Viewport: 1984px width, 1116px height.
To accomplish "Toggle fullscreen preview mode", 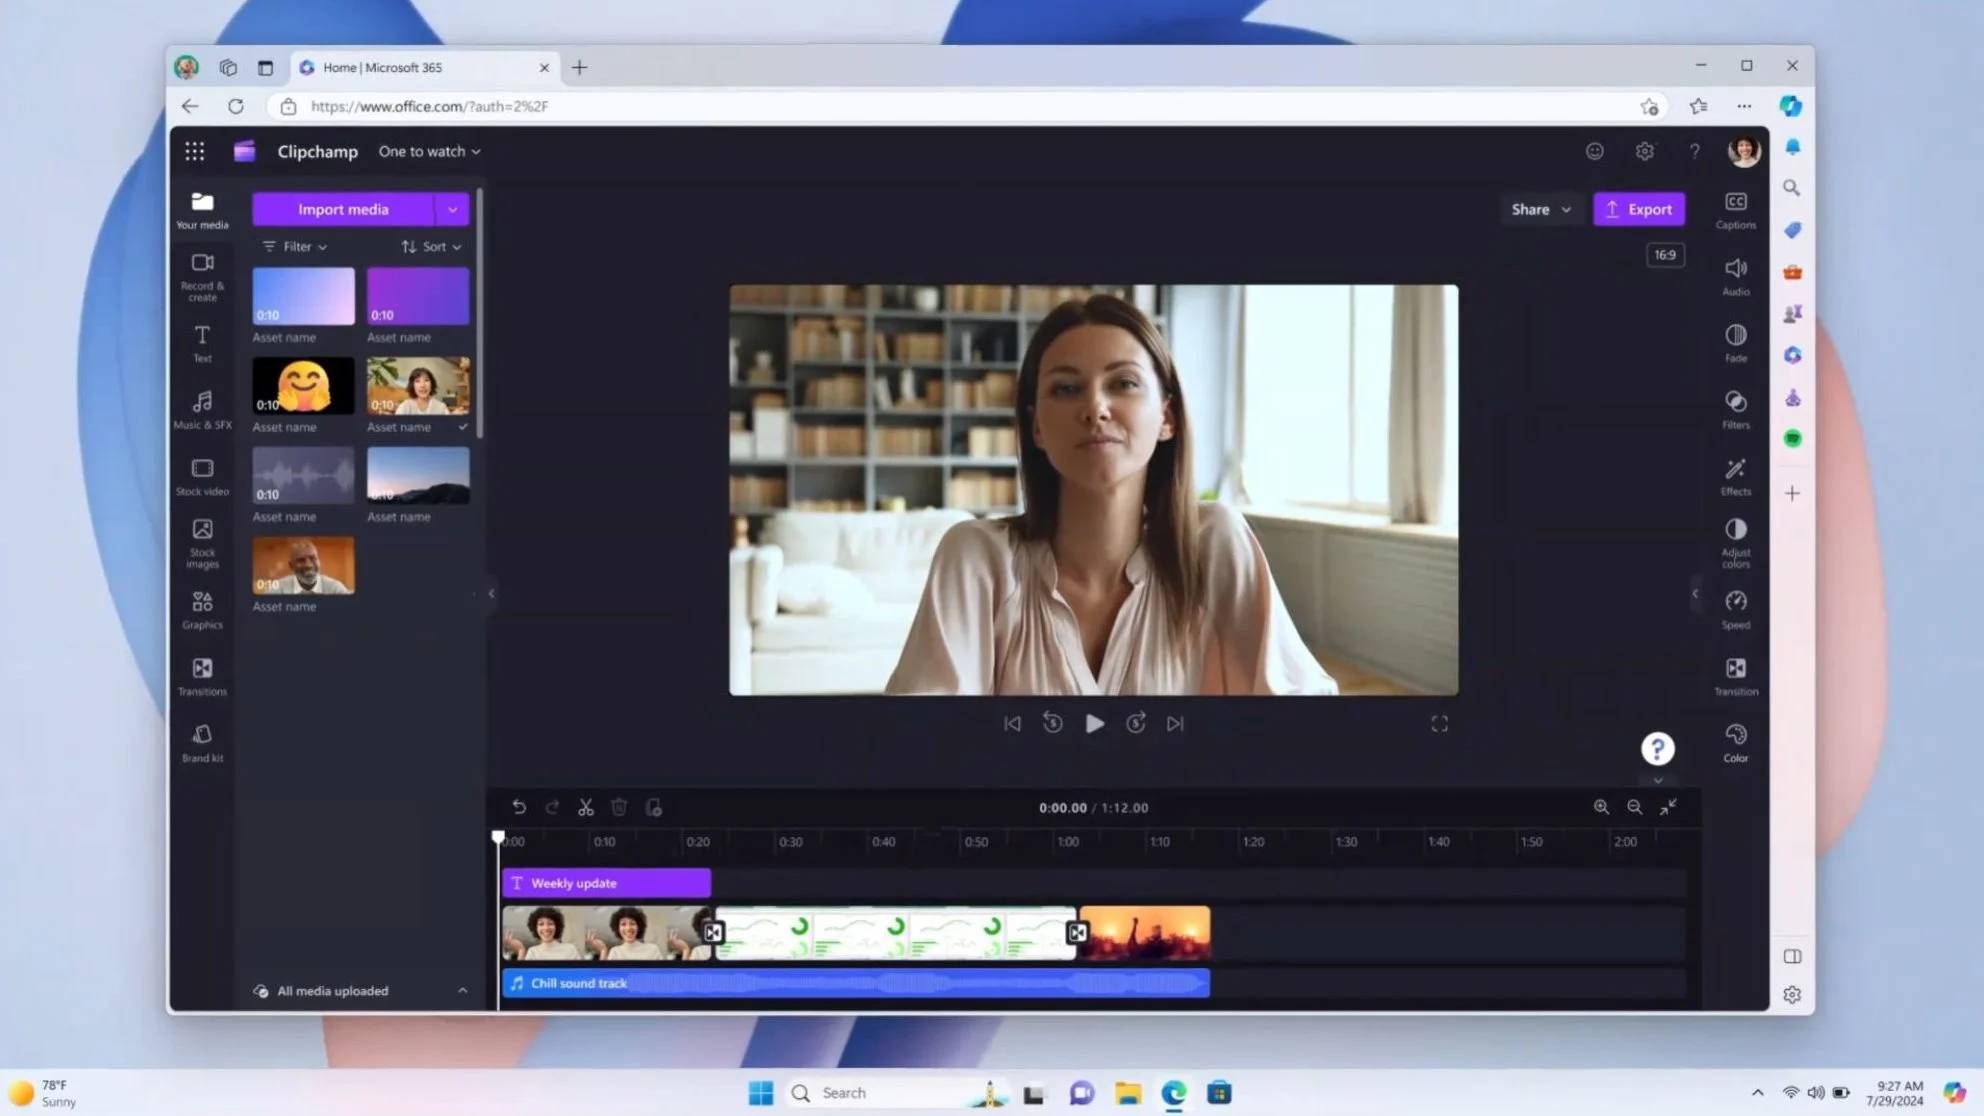I will click(x=1439, y=723).
